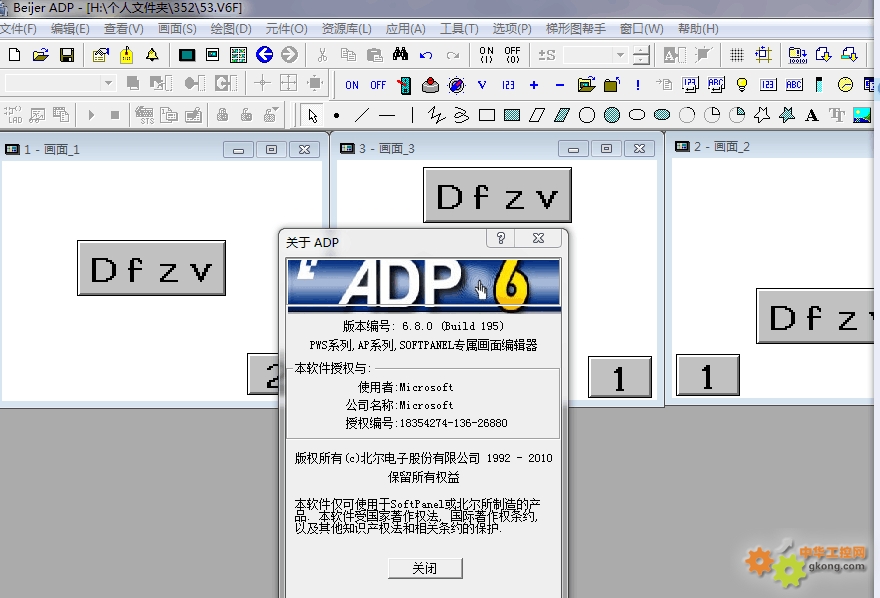
Task: Click the yellow pie chart icon
Action: click(x=845, y=85)
